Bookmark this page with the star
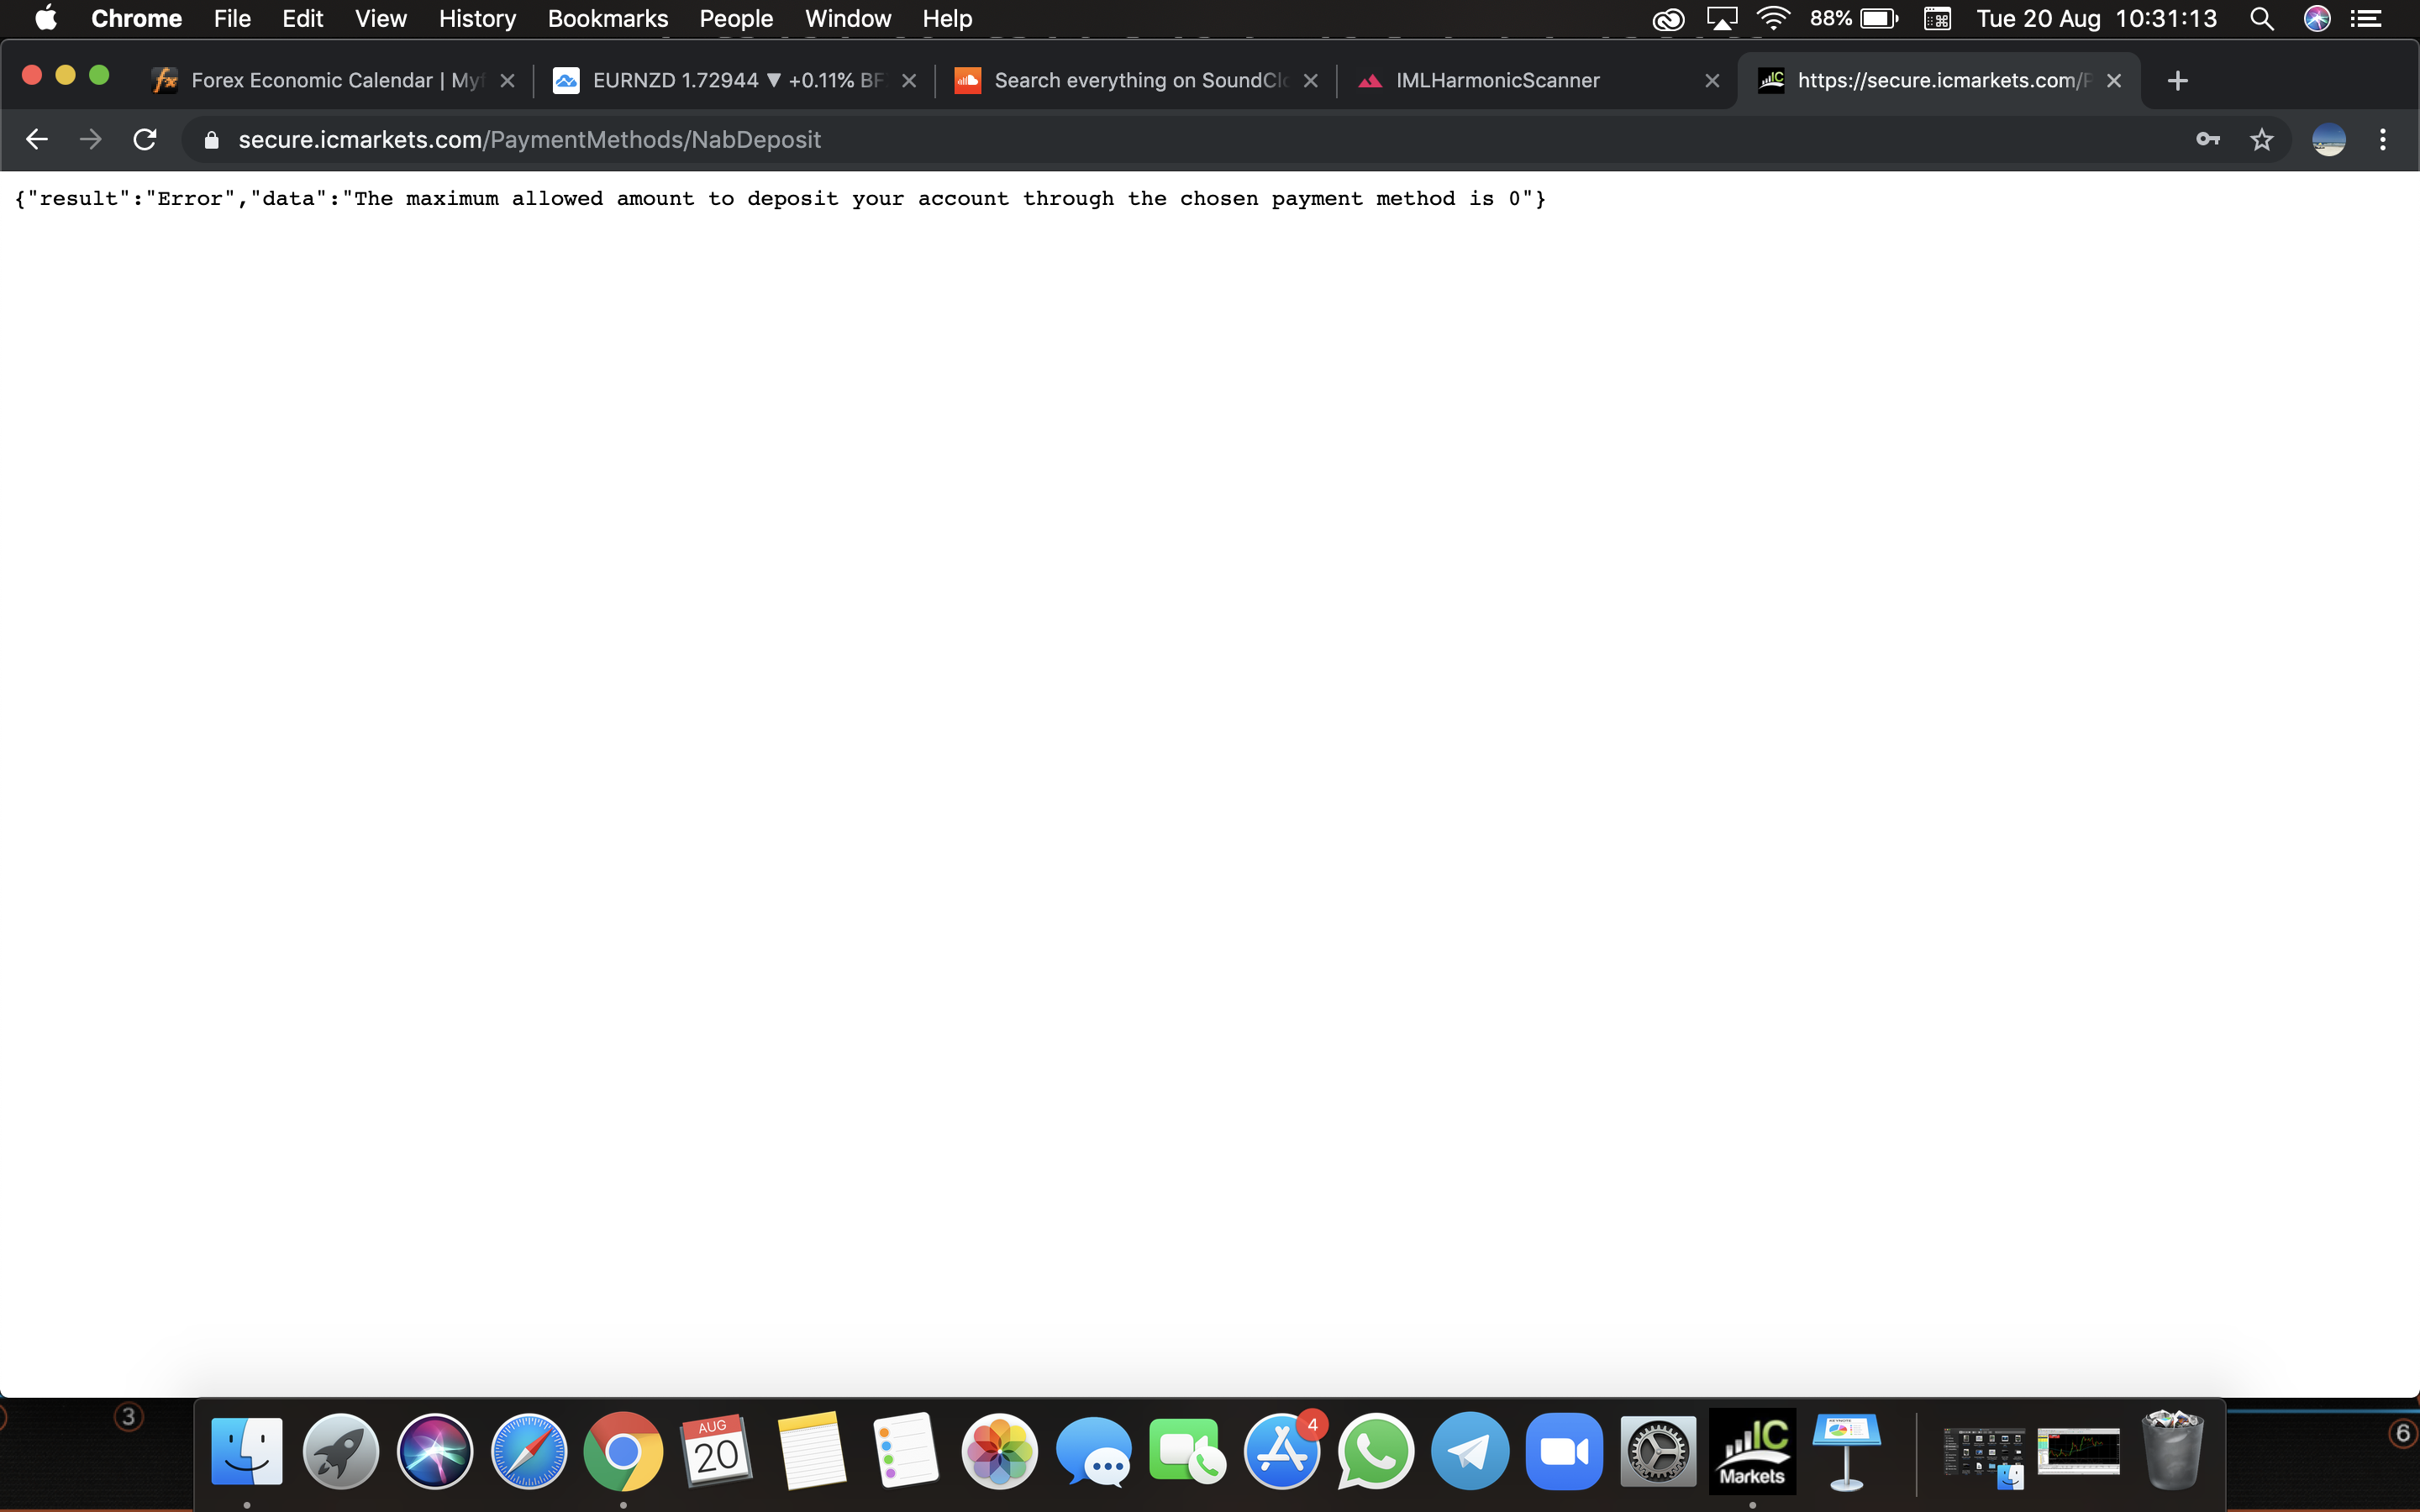Screen dimensions: 2420x1512 (x=2262, y=140)
